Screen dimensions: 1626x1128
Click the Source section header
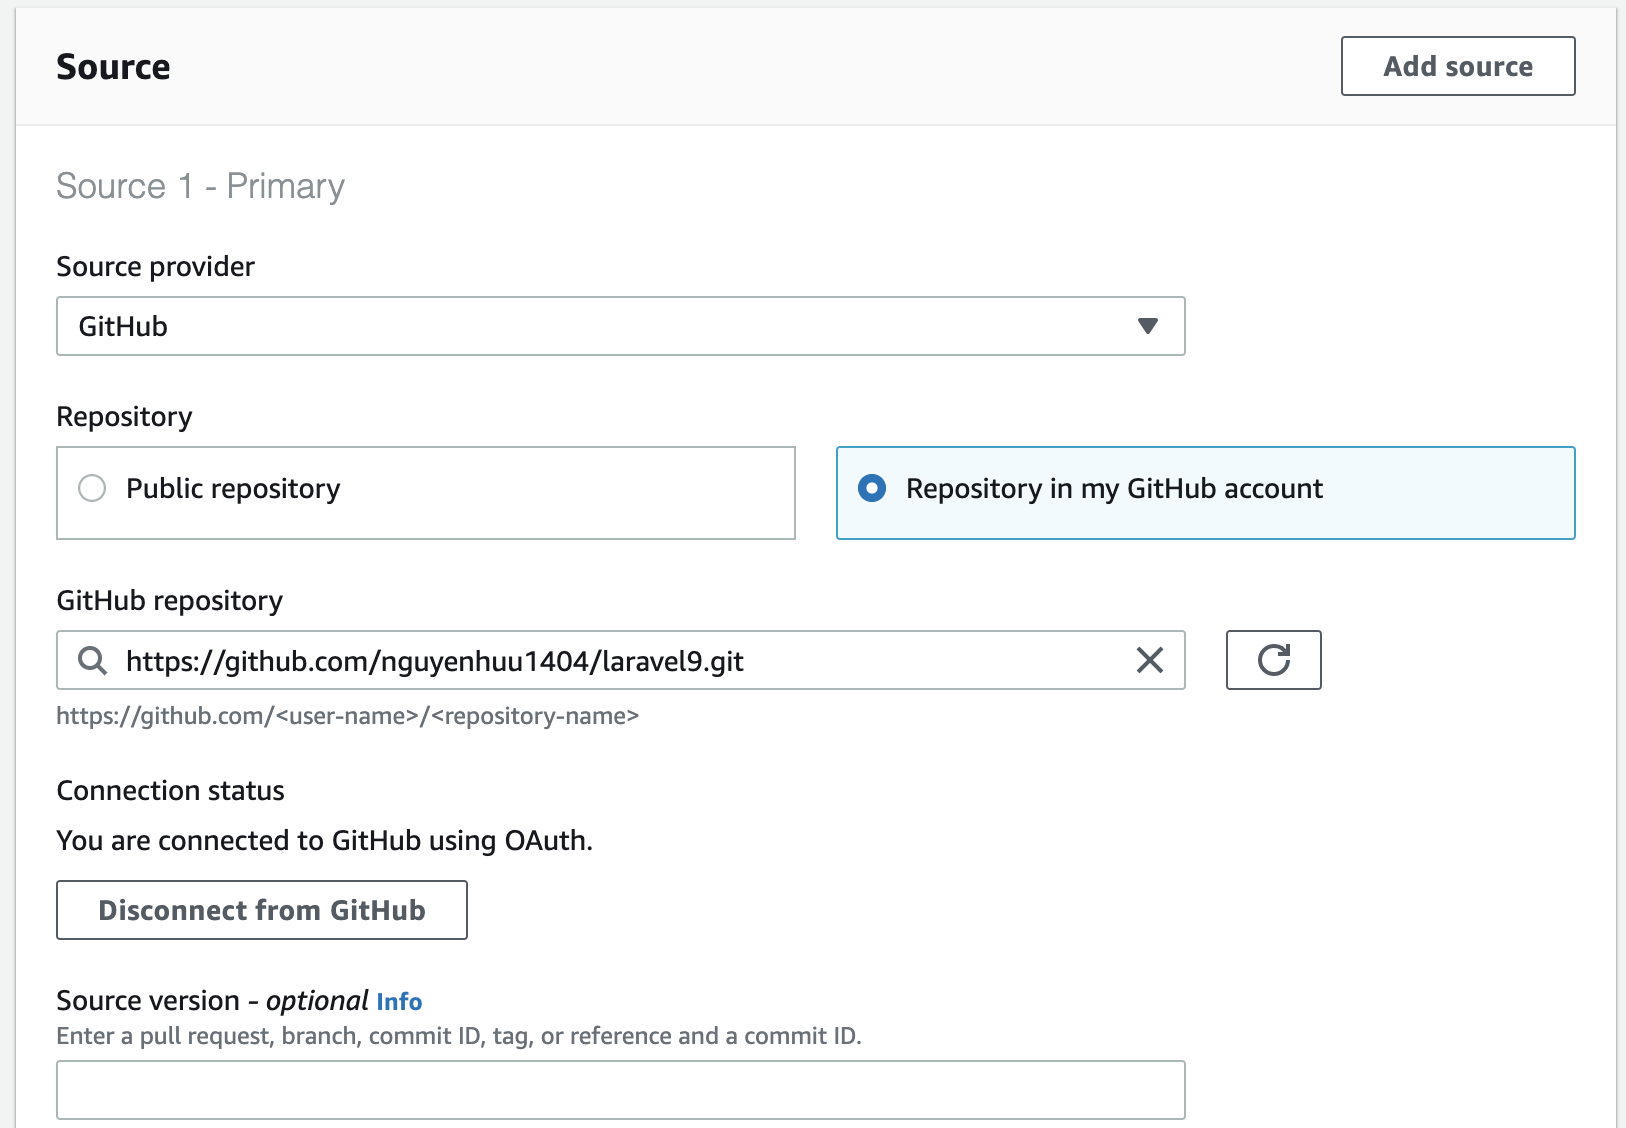[113, 66]
